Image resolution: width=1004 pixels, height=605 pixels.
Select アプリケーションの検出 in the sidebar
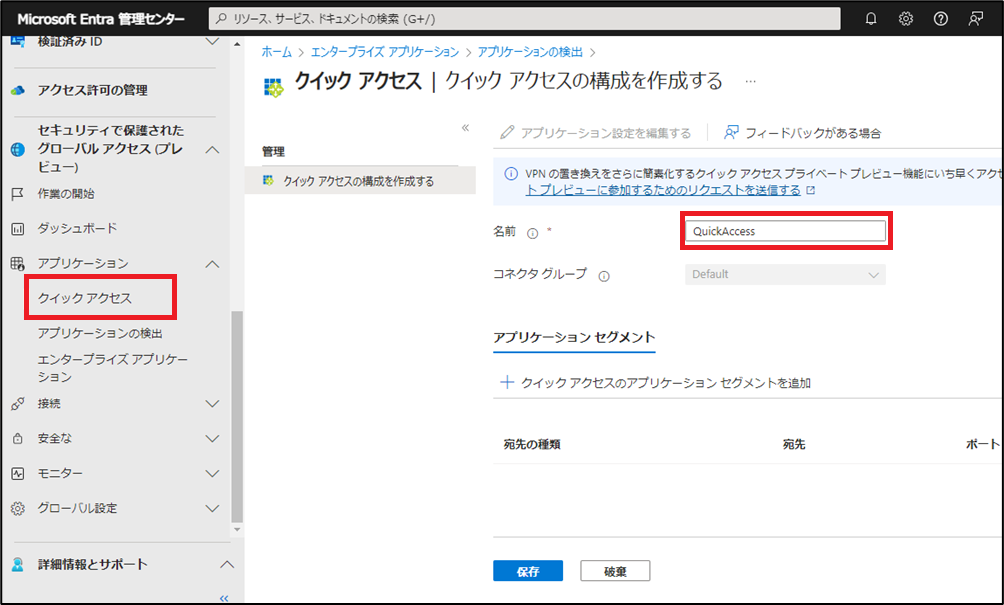click(100, 333)
